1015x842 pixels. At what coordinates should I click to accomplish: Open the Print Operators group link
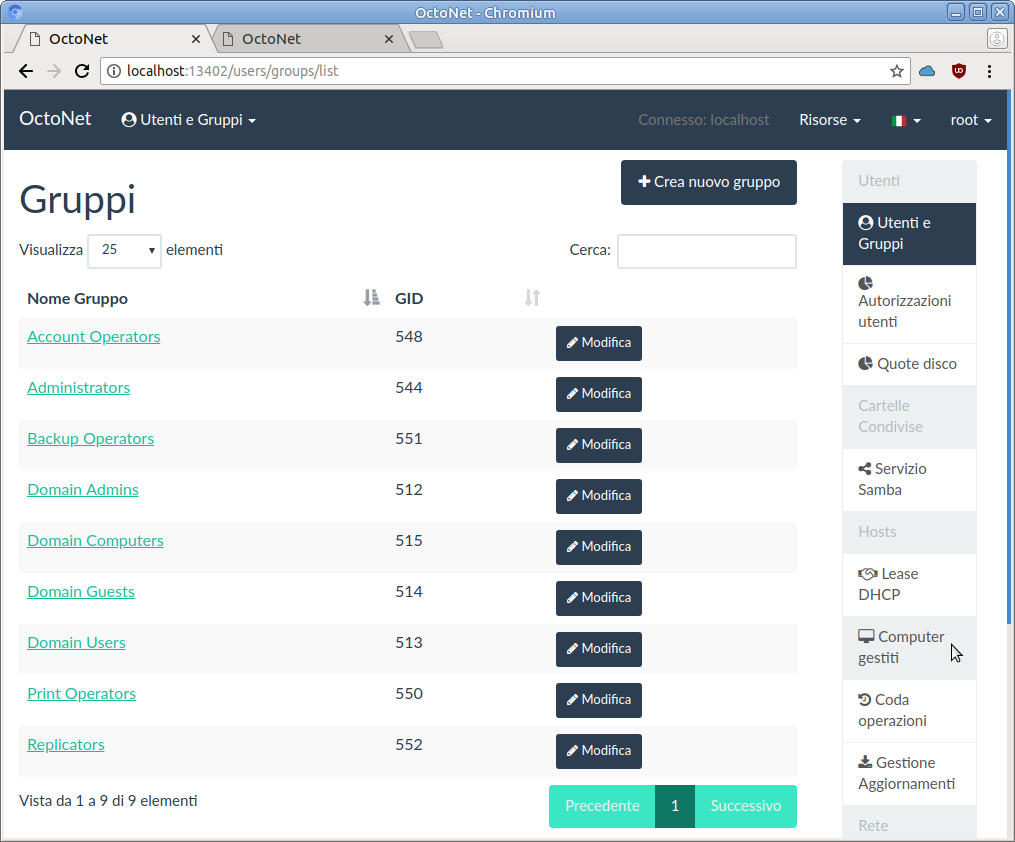[x=82, y=694]
